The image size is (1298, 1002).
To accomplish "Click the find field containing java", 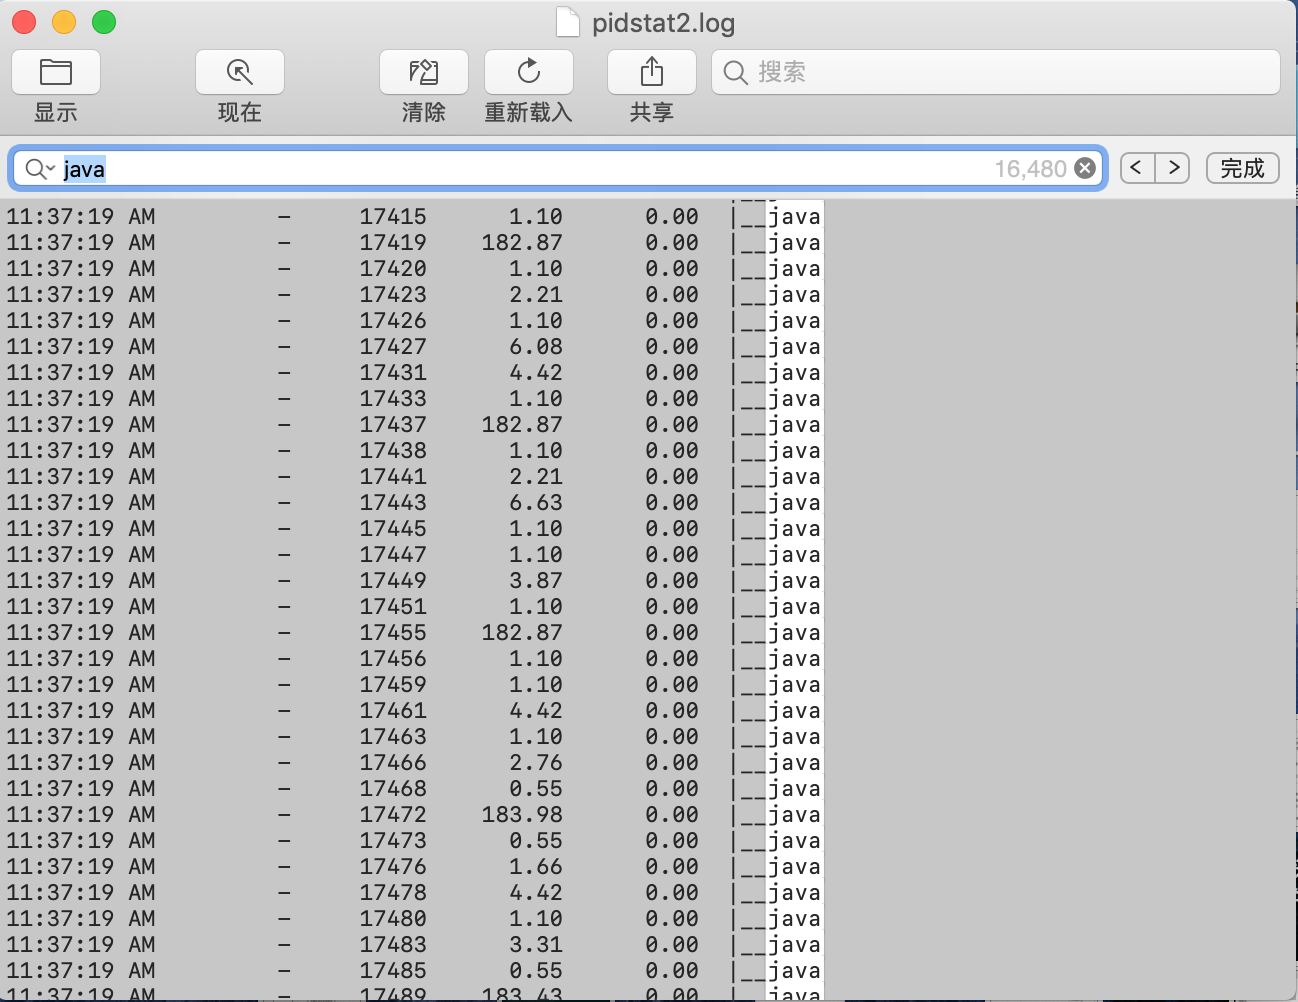I will click(558, 169).
